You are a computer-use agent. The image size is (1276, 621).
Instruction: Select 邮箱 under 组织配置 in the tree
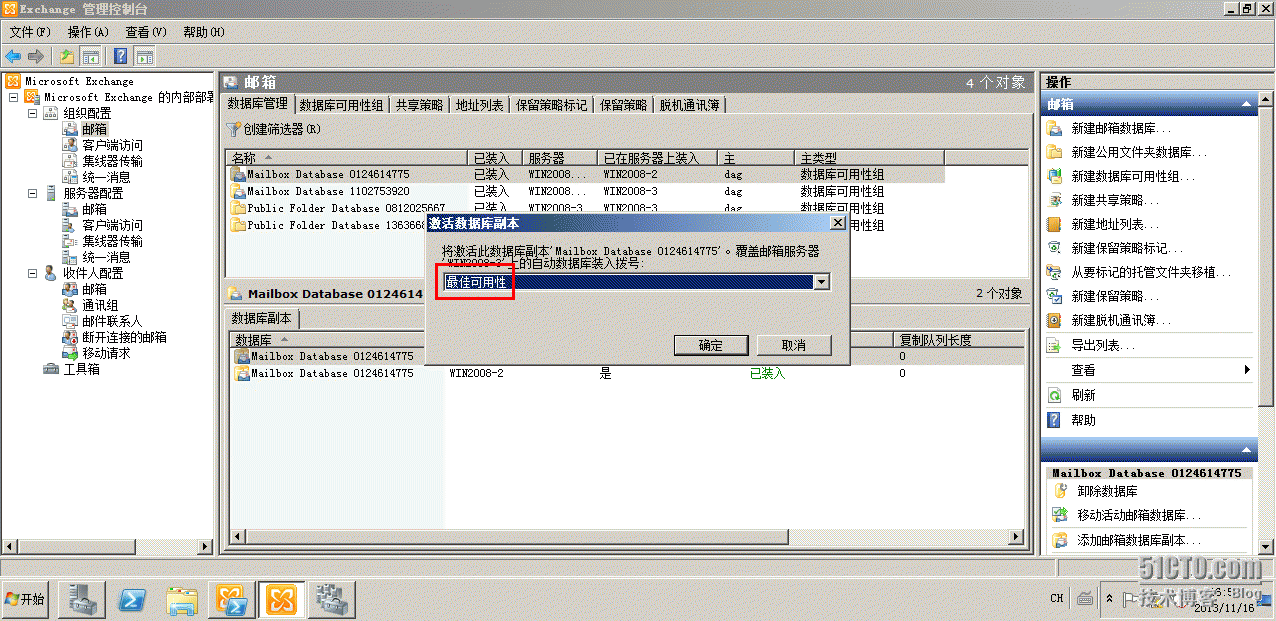[94, 129]
